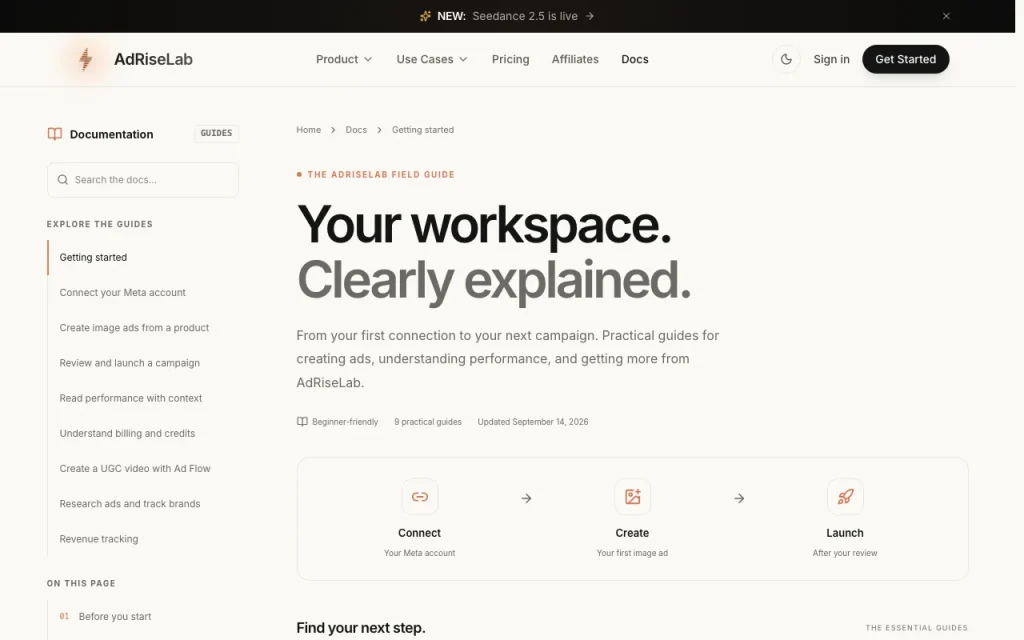Select Getting started in sidebar guides
This screenshot has height=640, width=1024.
93,257
